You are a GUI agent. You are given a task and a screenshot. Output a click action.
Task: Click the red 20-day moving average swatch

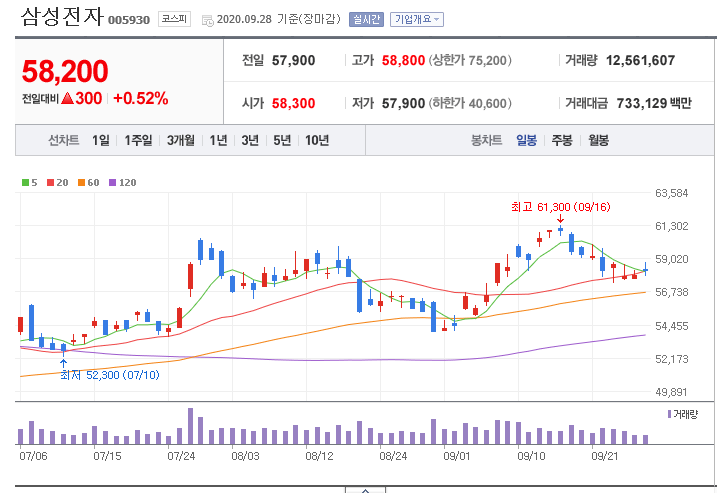click(x=50, y=182)
